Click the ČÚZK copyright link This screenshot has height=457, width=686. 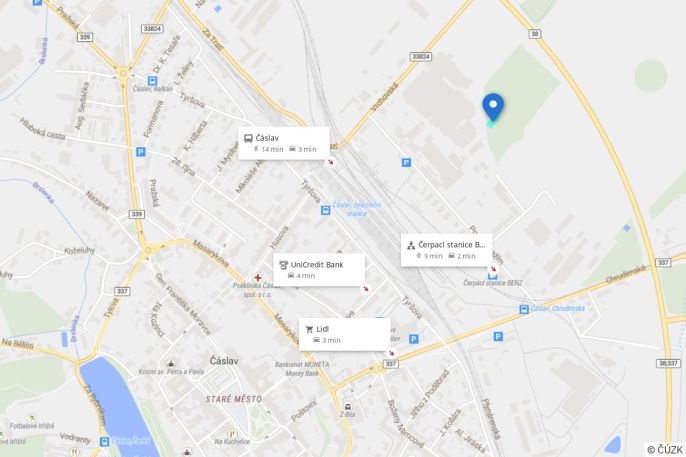pos(665,450)
